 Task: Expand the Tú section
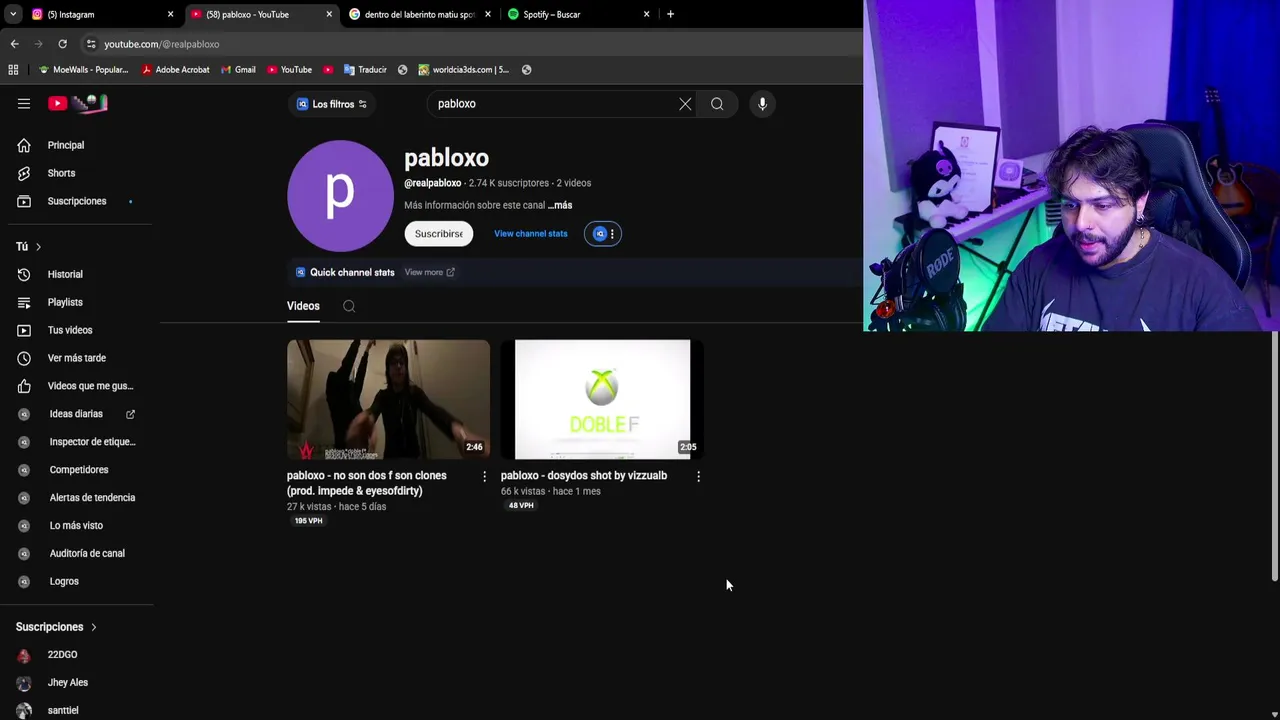pos(29,246)
